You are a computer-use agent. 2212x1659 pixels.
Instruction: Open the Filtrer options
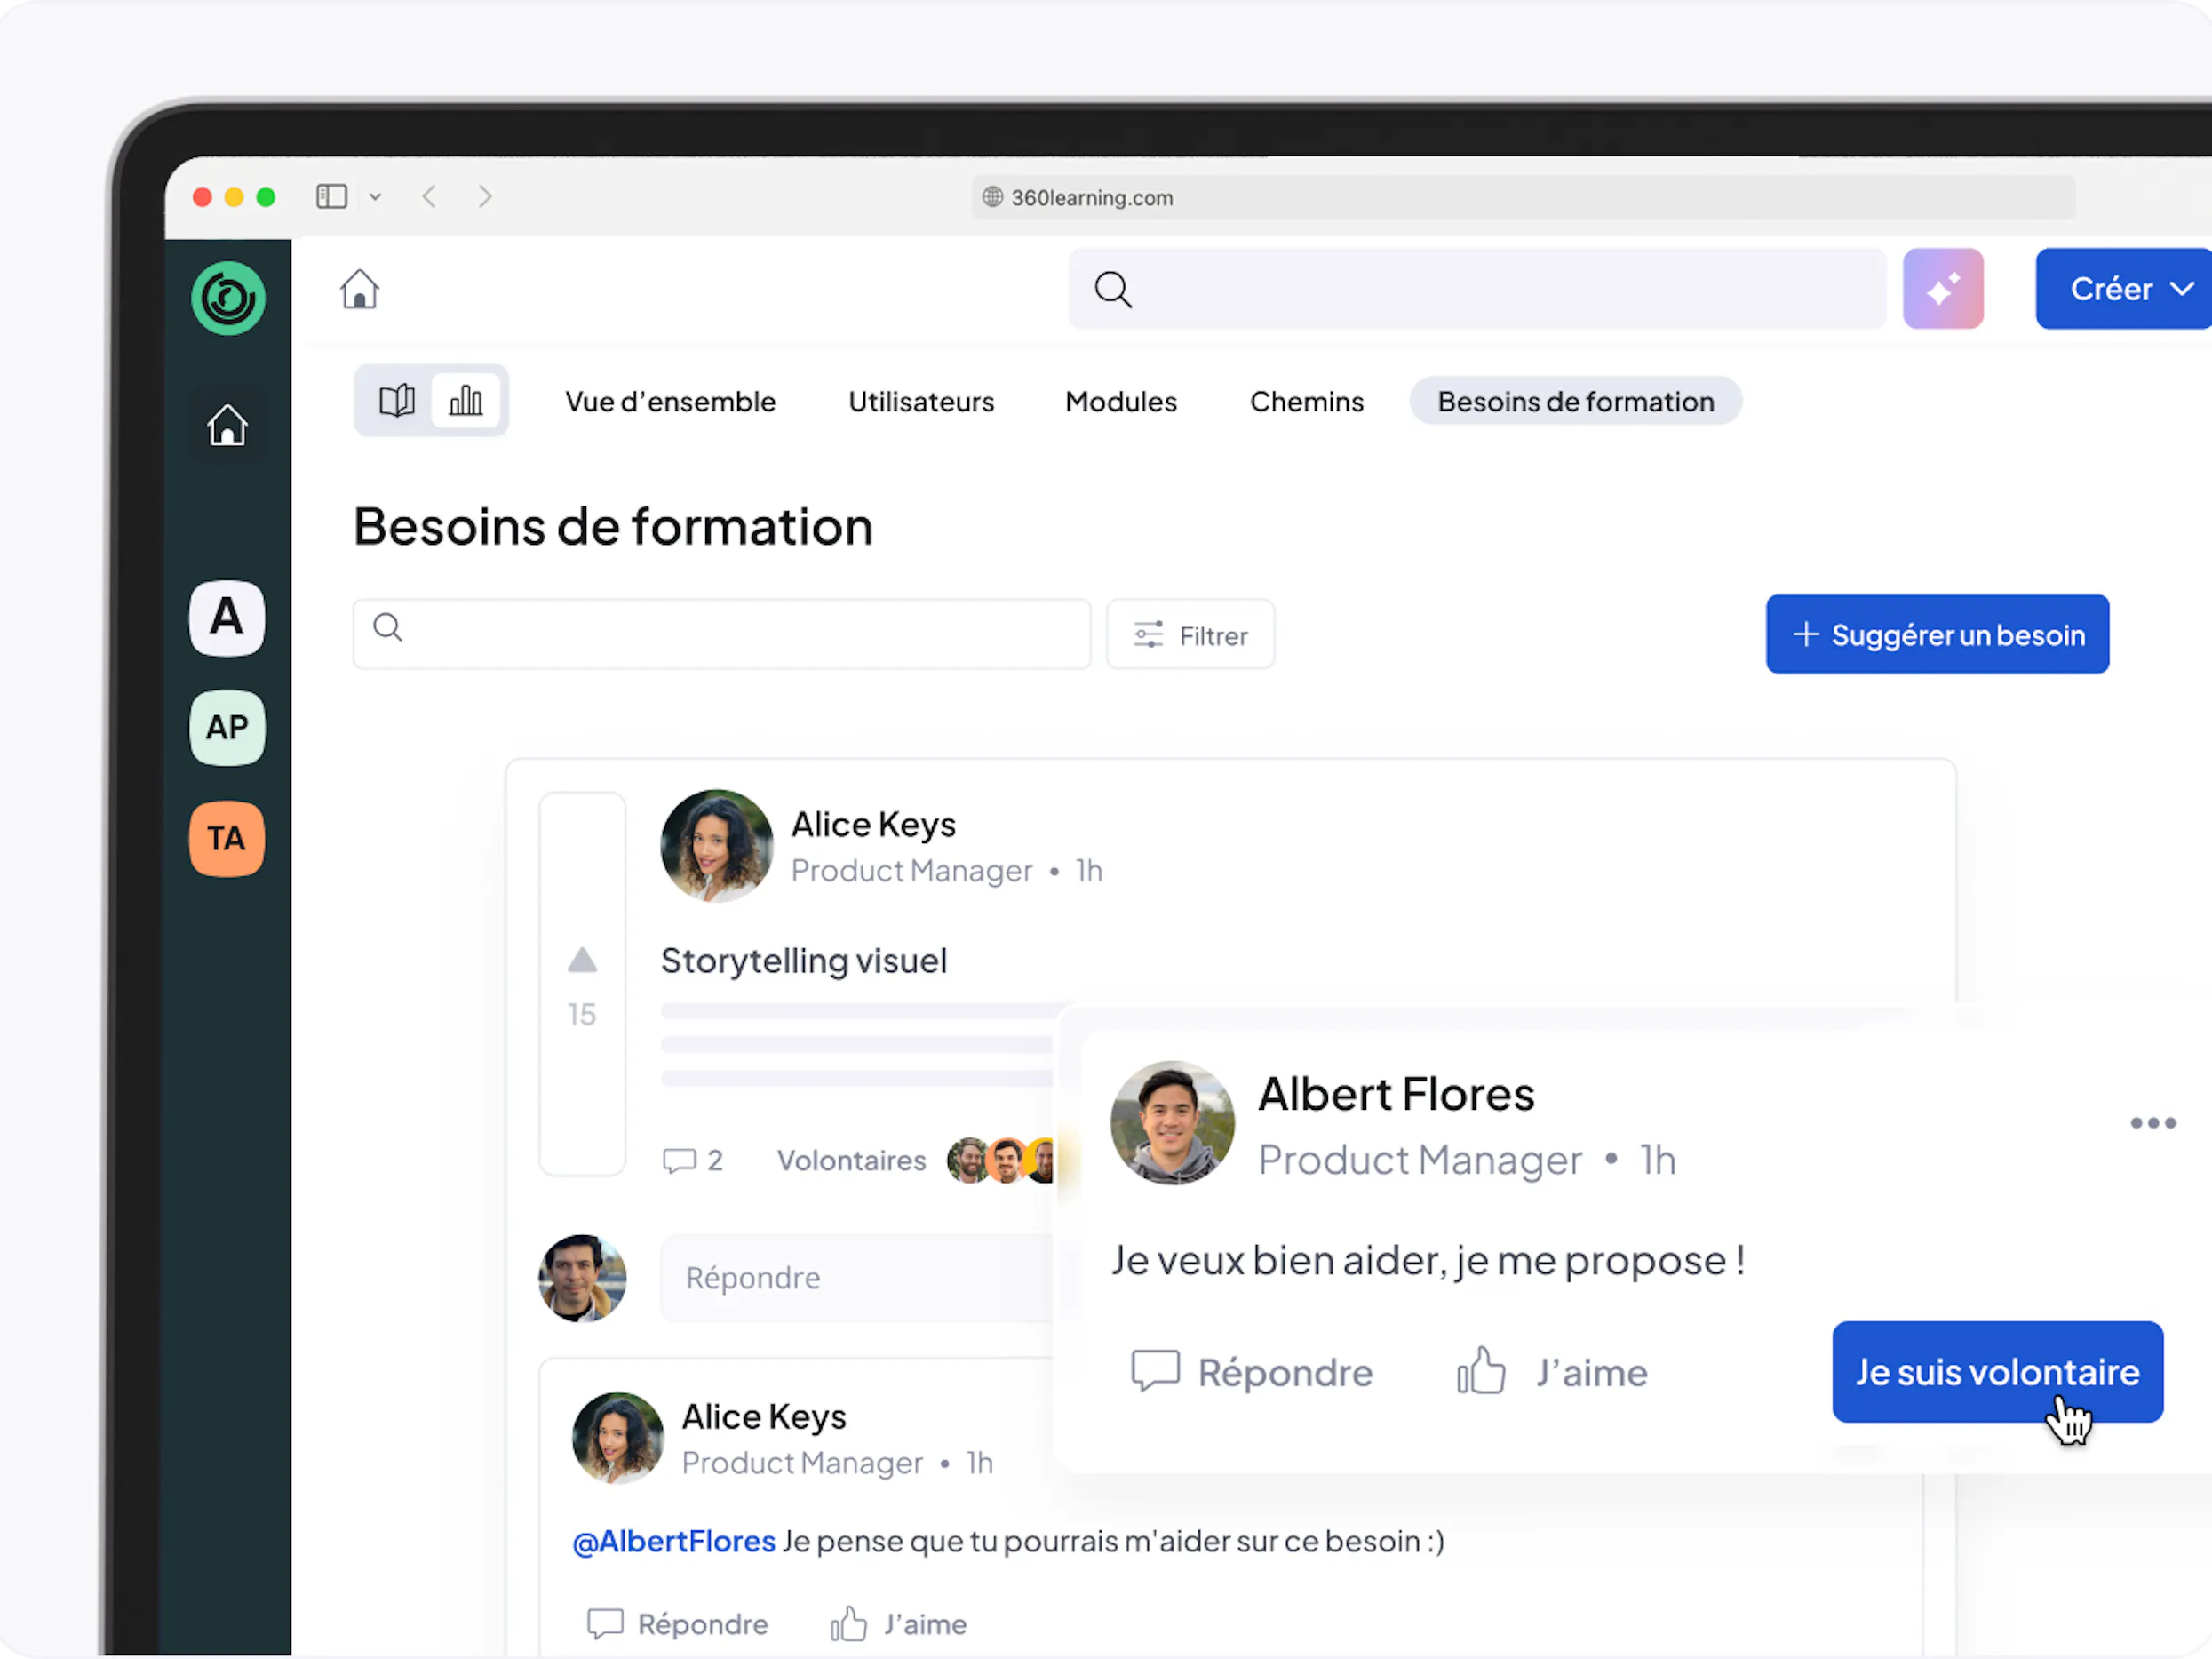pos(1190,634)
